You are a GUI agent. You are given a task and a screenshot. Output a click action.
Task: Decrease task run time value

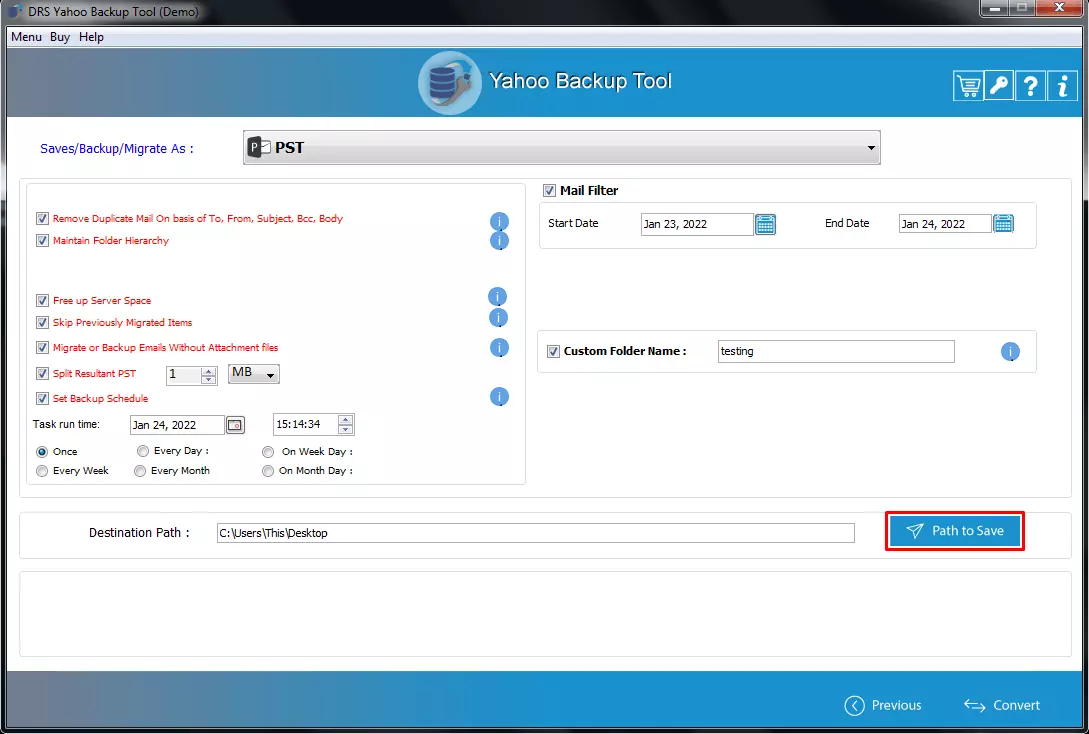click(345, 429)
